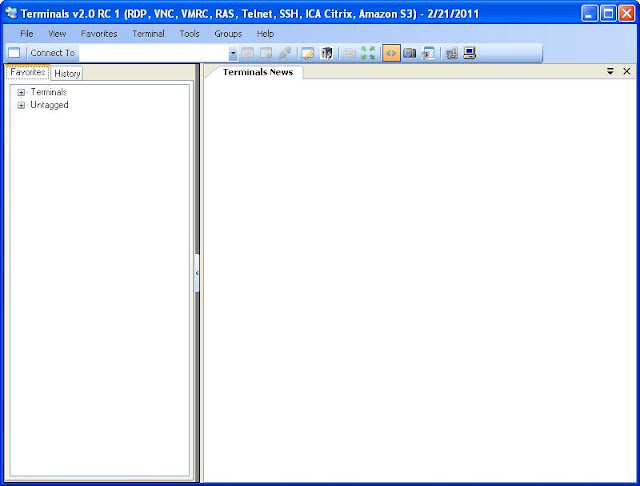Toggle the highlighted orange angle-brackets button
Viewport: 640px width, 486px height.
point(391,53)
